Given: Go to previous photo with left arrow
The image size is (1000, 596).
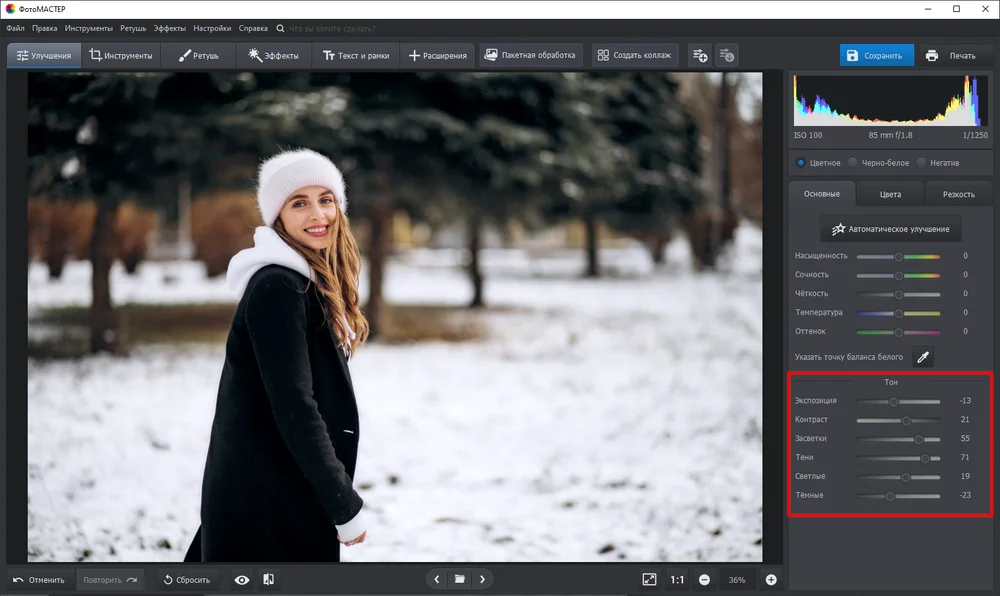Looking at the screenshot, I should coord(437,579).
